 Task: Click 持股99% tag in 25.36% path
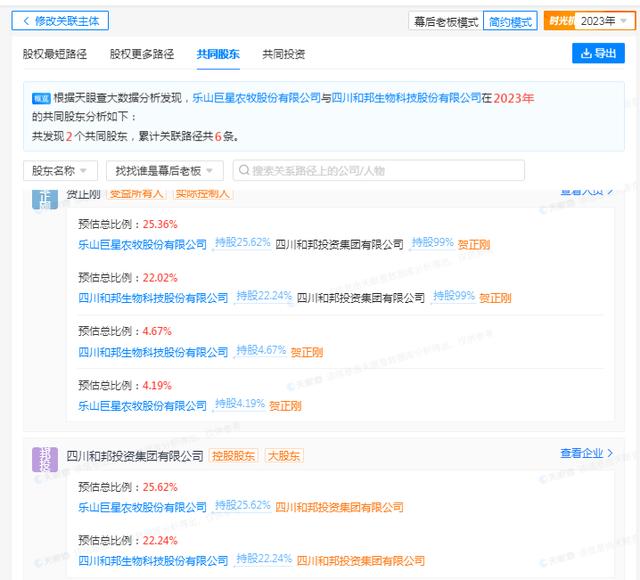[x=433, y=242]
